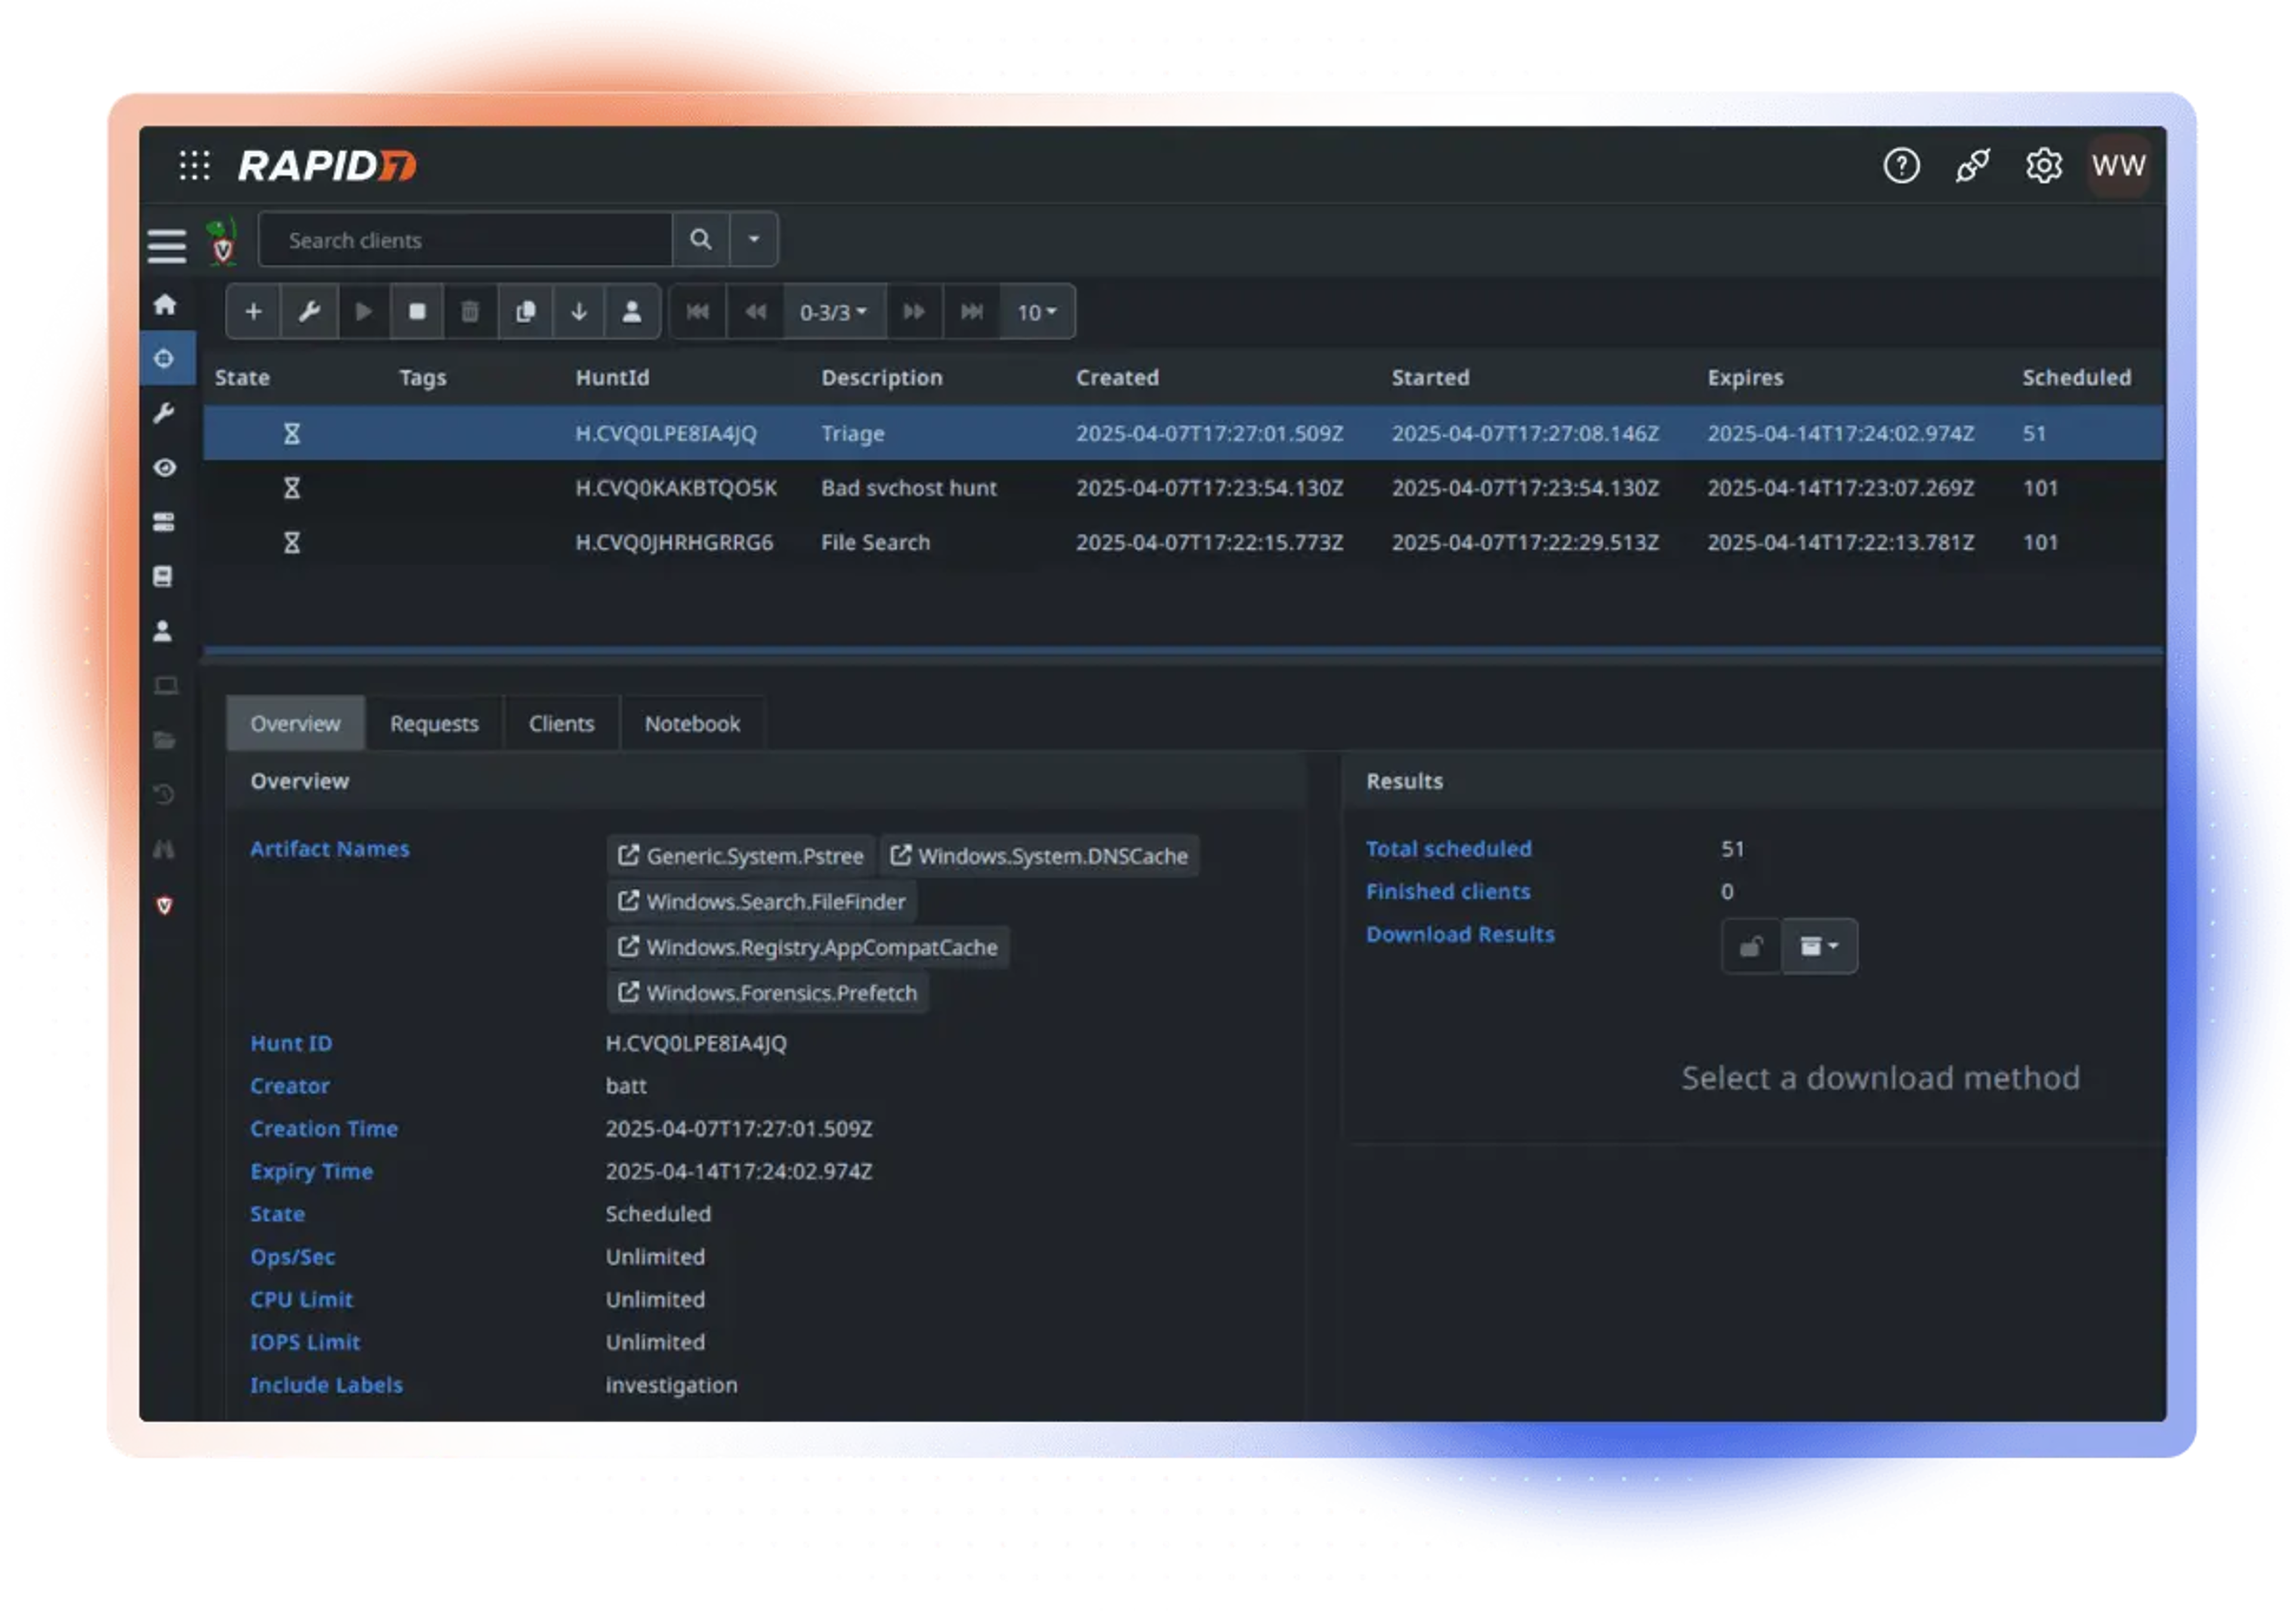Screen dimensions: 2290x1624
Task: Click the modify hunt wrench button
Action: [x=310, y=312]
